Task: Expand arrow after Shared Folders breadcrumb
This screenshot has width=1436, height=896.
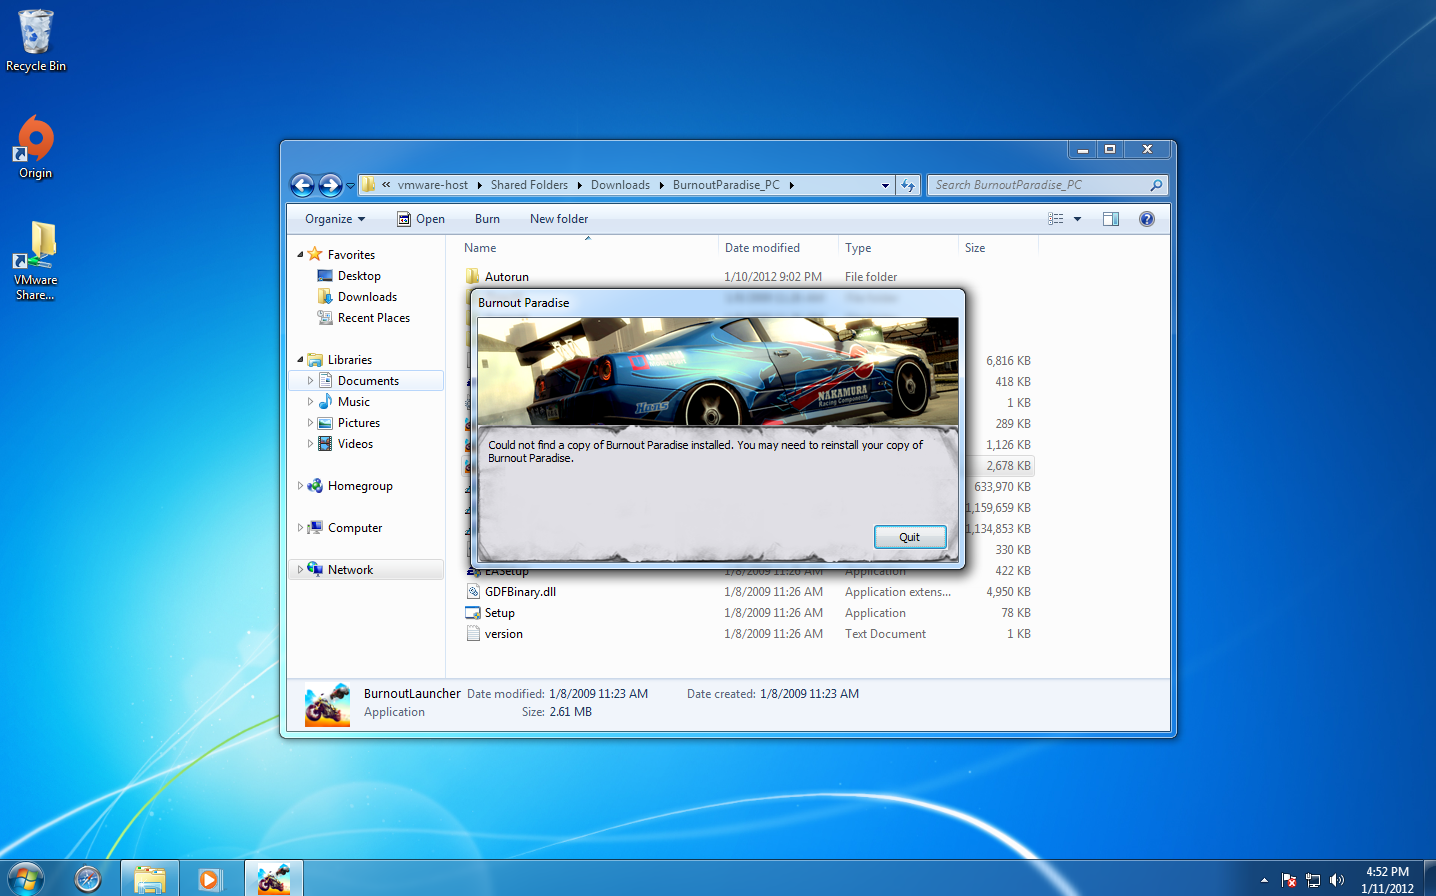Action: pos(579,185)
